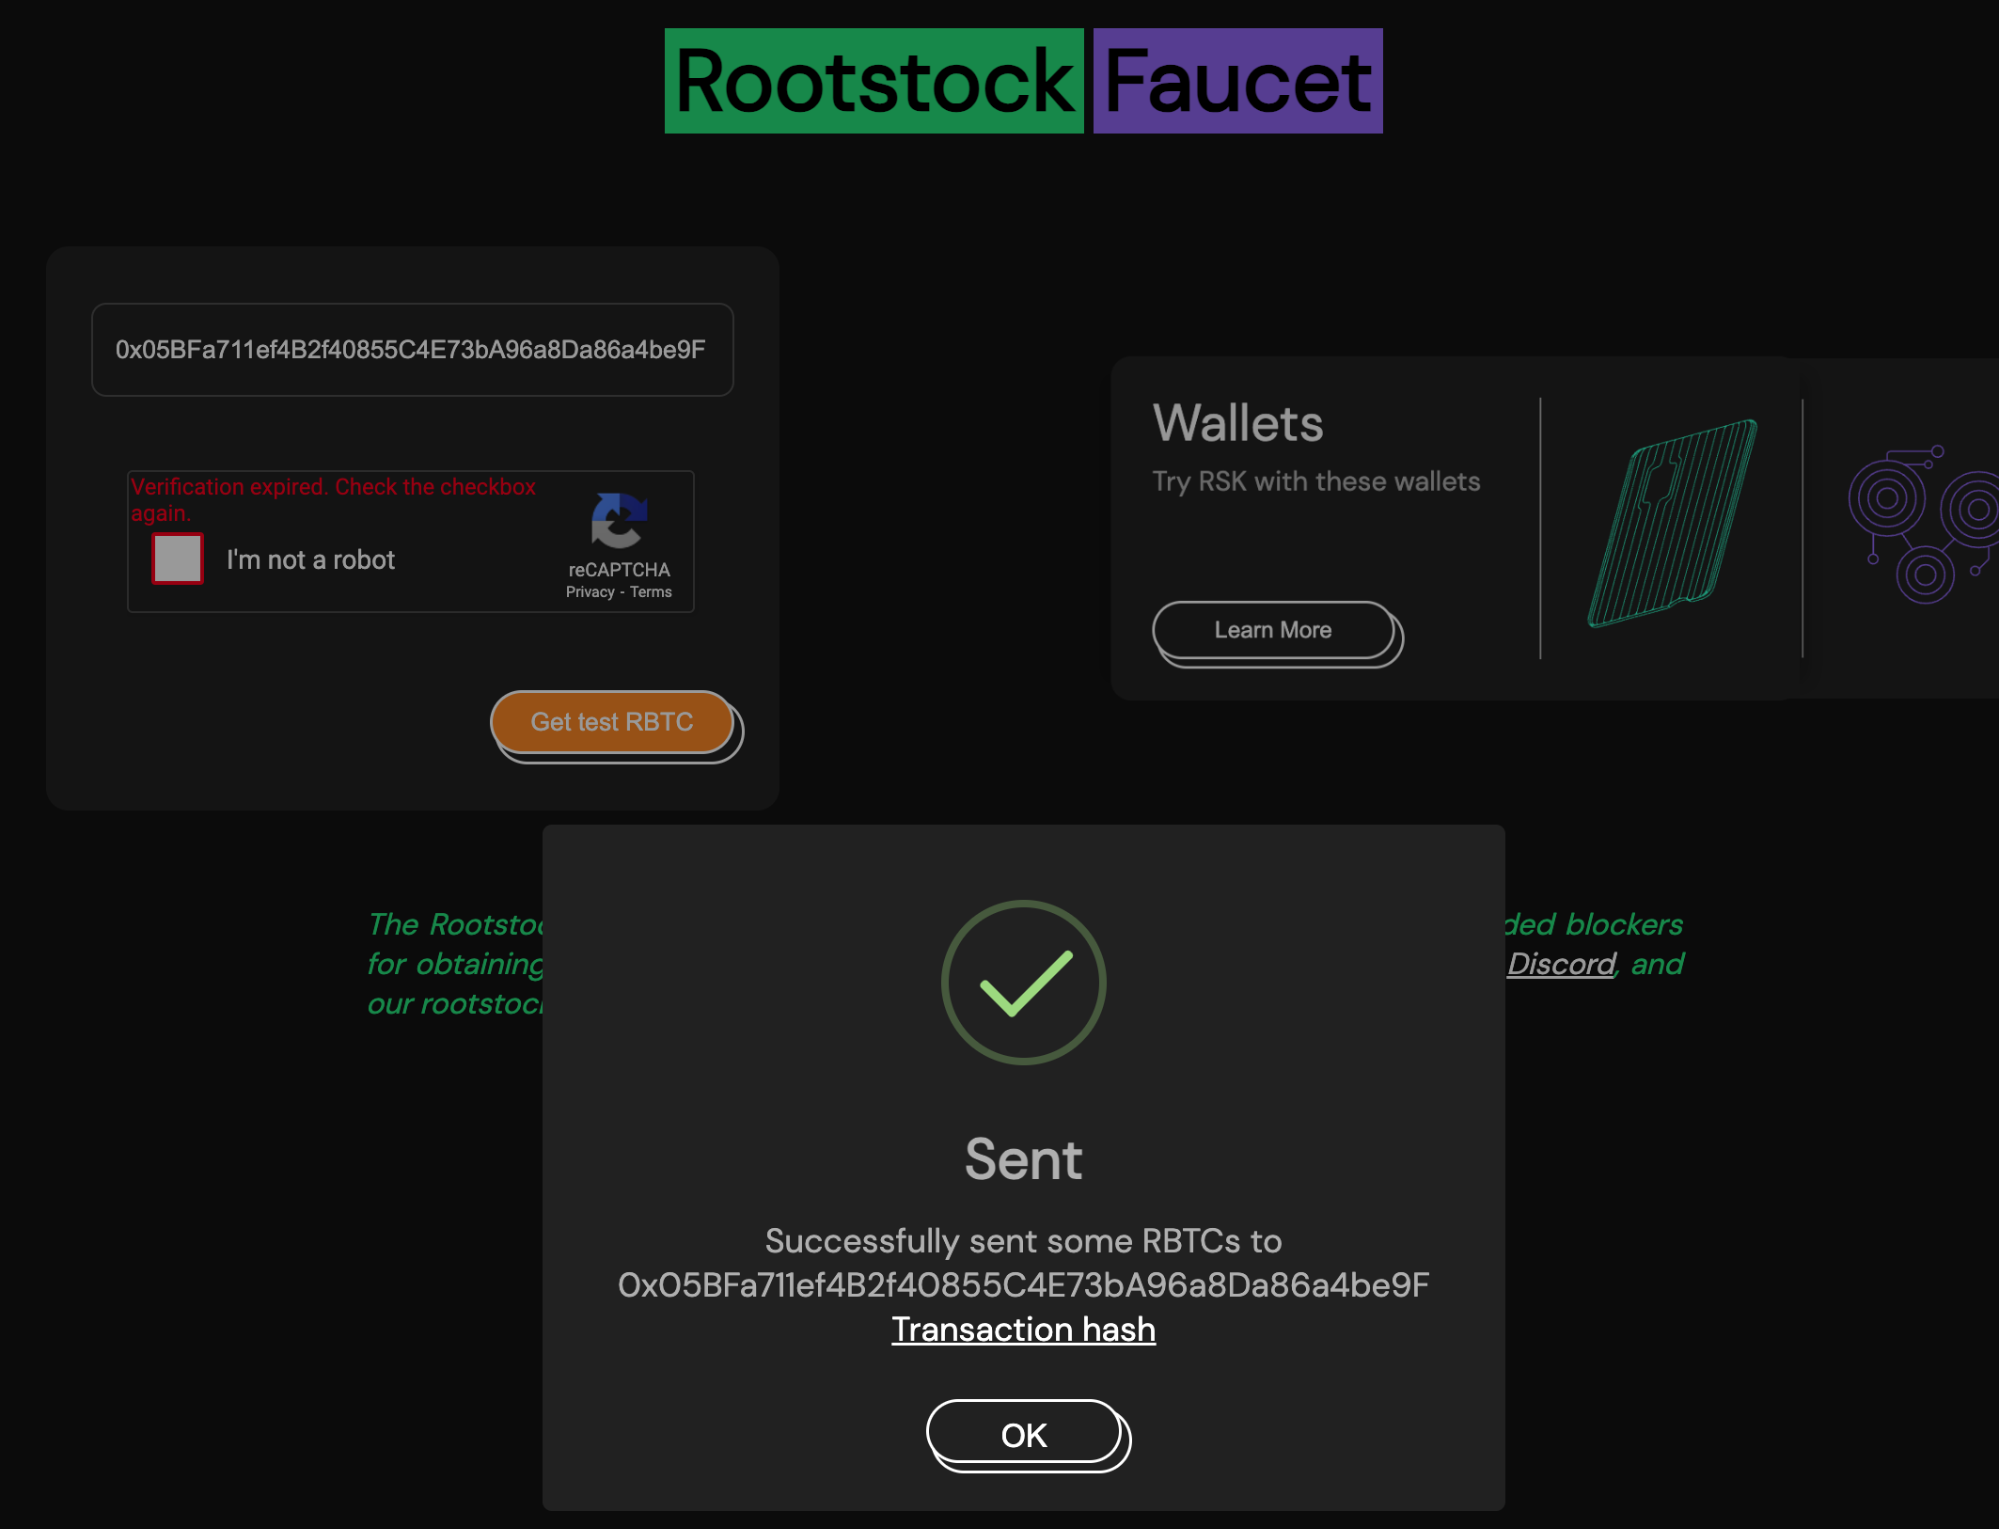The width and height of the screenshot is (1999, 1529).
Task: Click the green Rootstock logo text
Action: coord(874,80)
